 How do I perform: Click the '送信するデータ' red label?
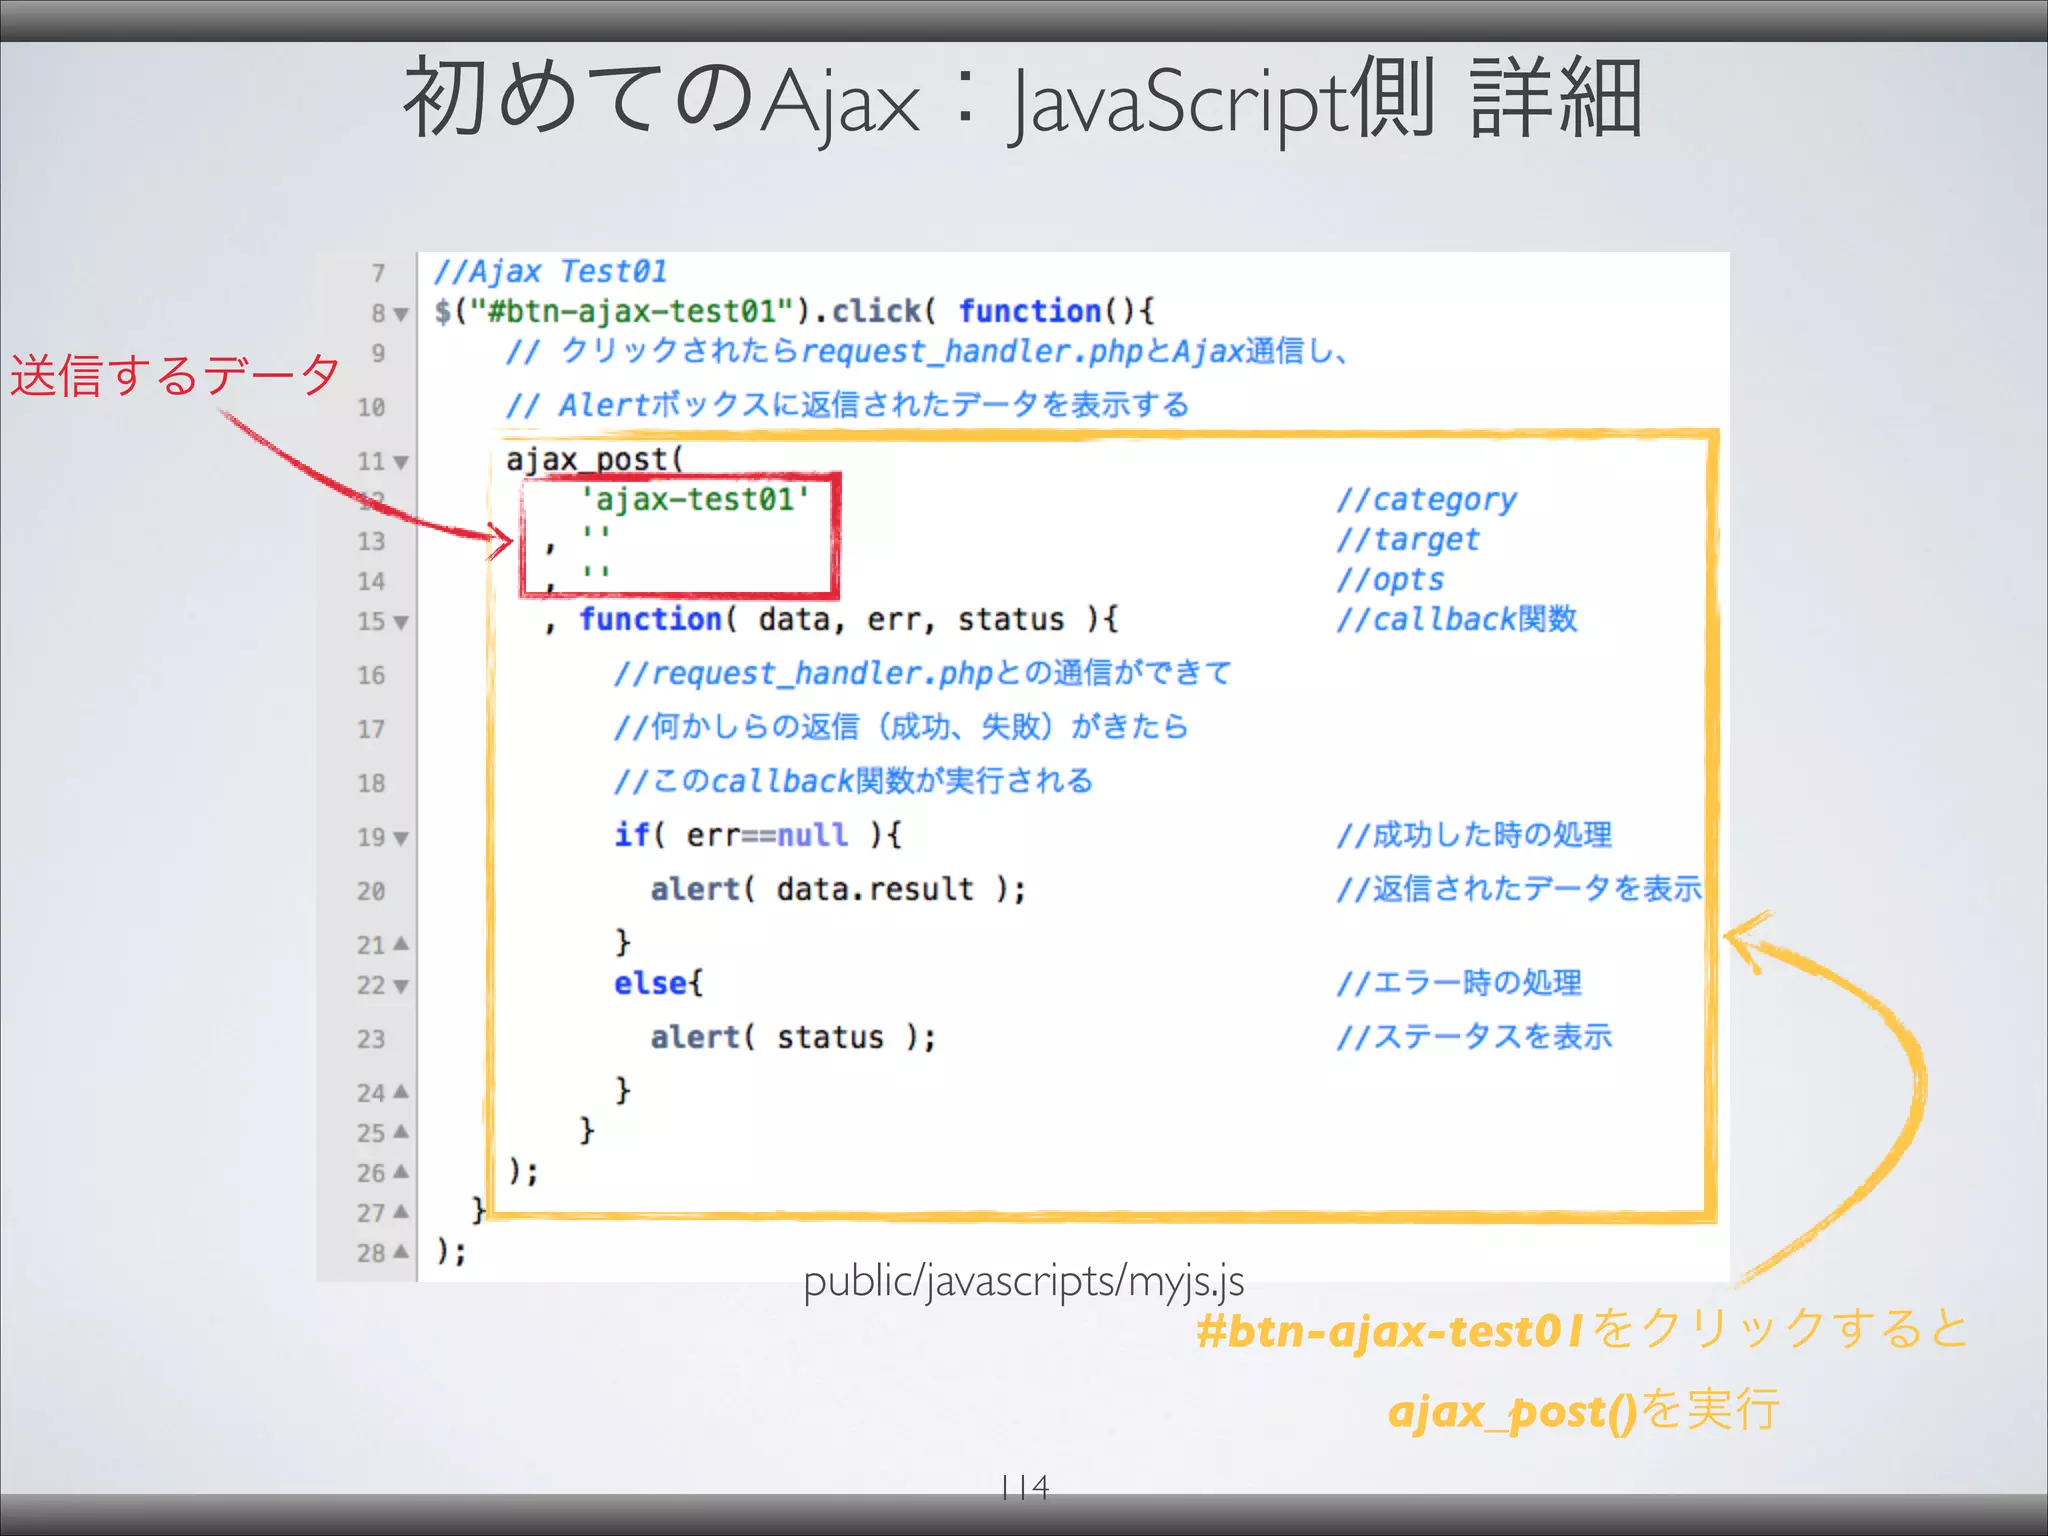pyautogui.click(x=176, y=376)
